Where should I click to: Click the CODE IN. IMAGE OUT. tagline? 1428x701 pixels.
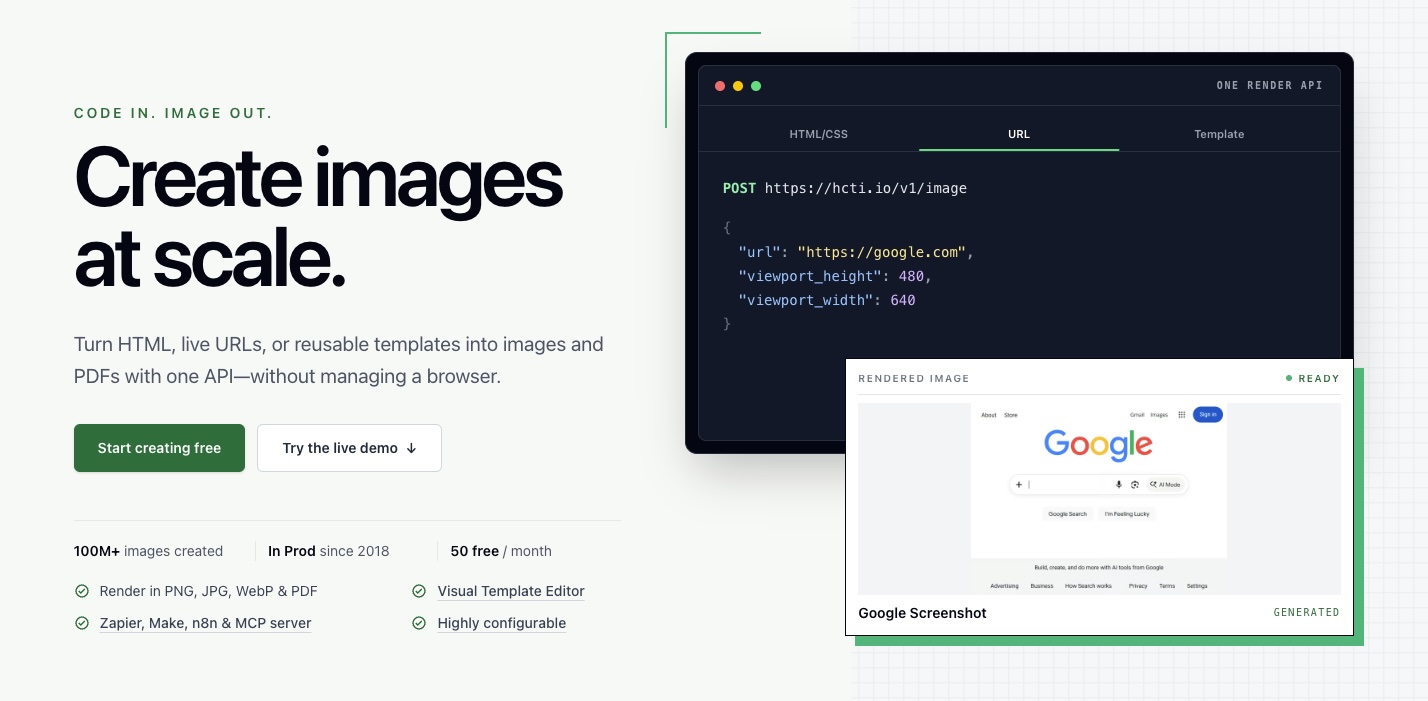(173, 114)
